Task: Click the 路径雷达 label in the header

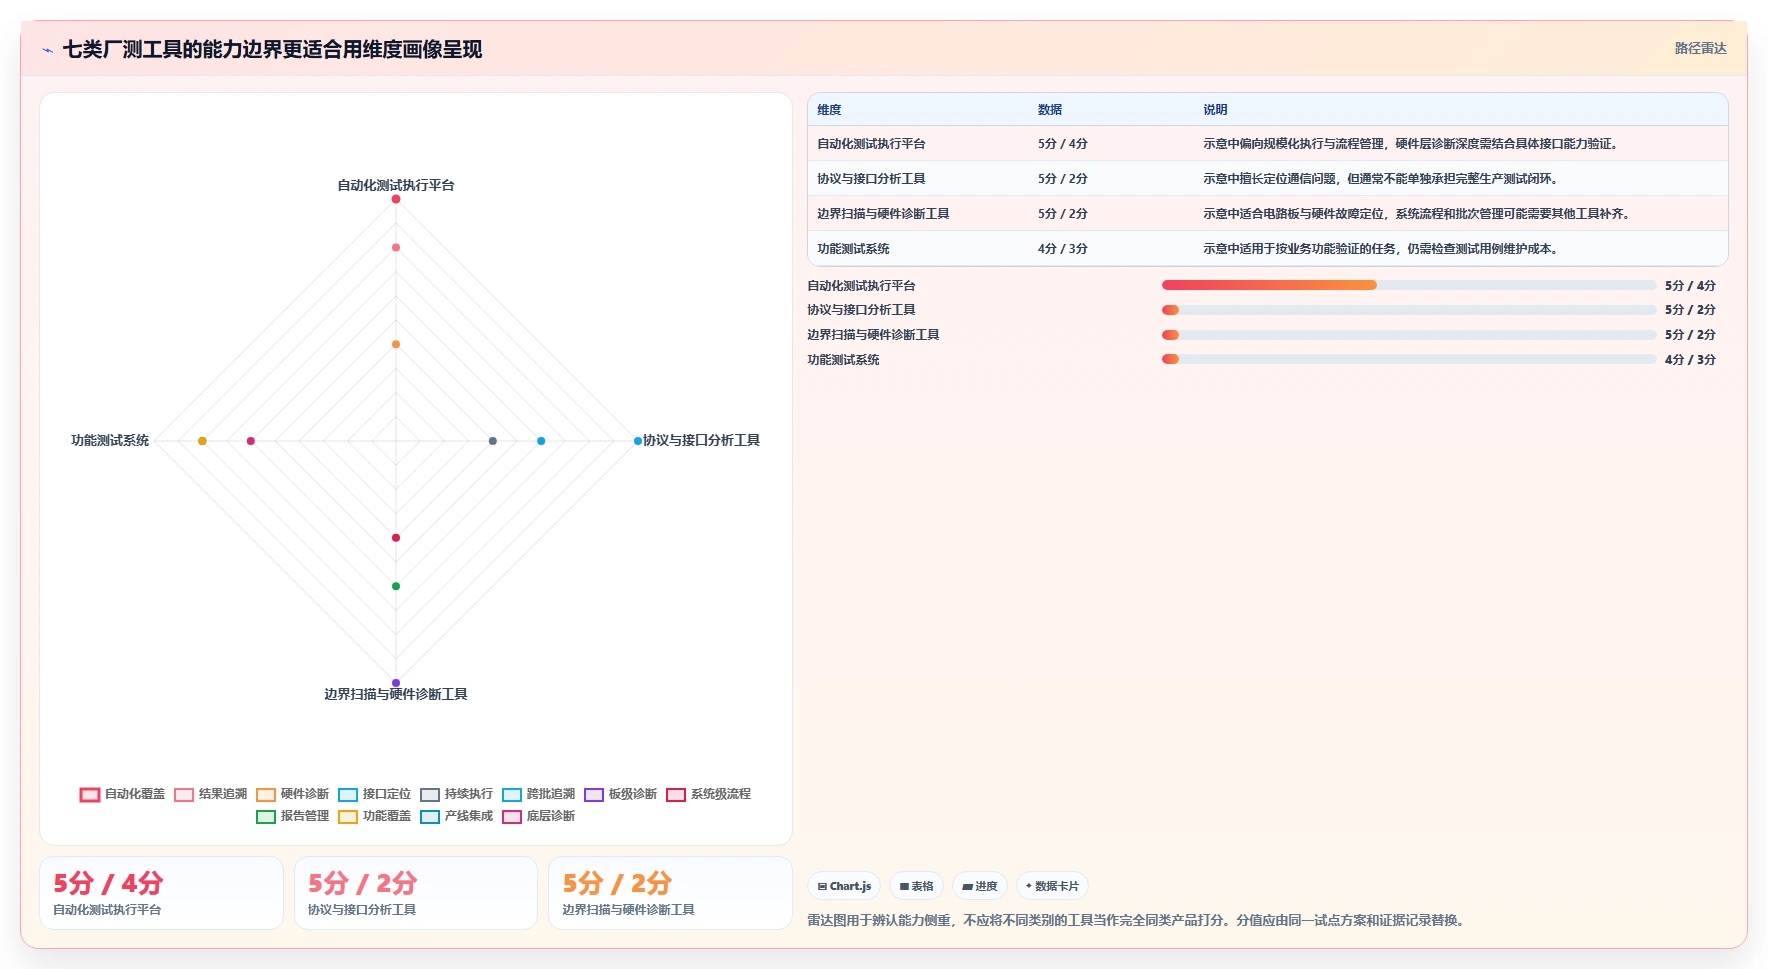Action: click(x=1700, y=48)
